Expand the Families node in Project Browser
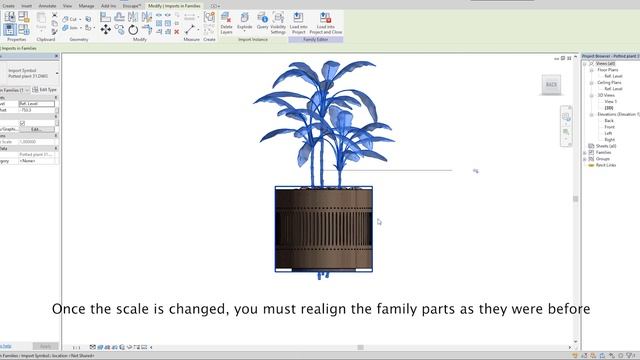This screenshot has width=640, height=360. pyautogui.click(x=584, y=153)
